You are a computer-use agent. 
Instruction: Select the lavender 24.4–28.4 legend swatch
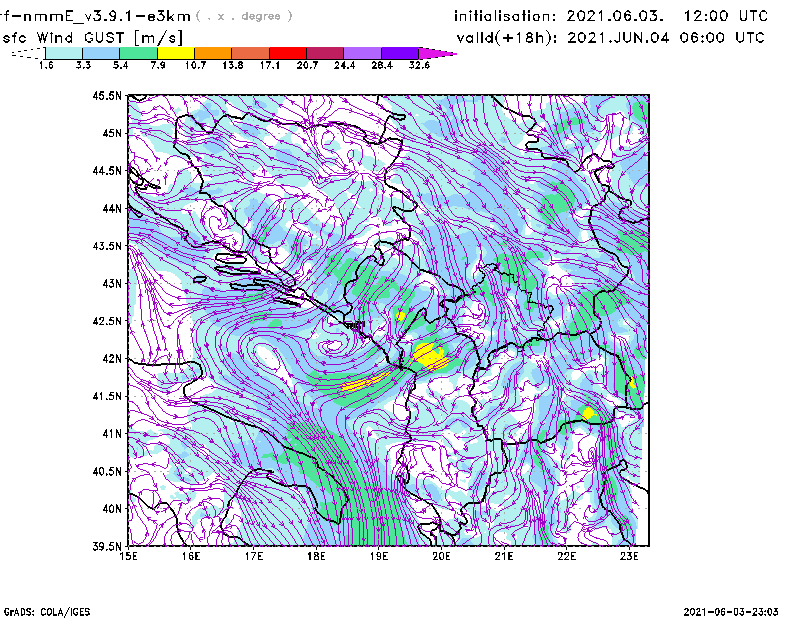(363, 53)
